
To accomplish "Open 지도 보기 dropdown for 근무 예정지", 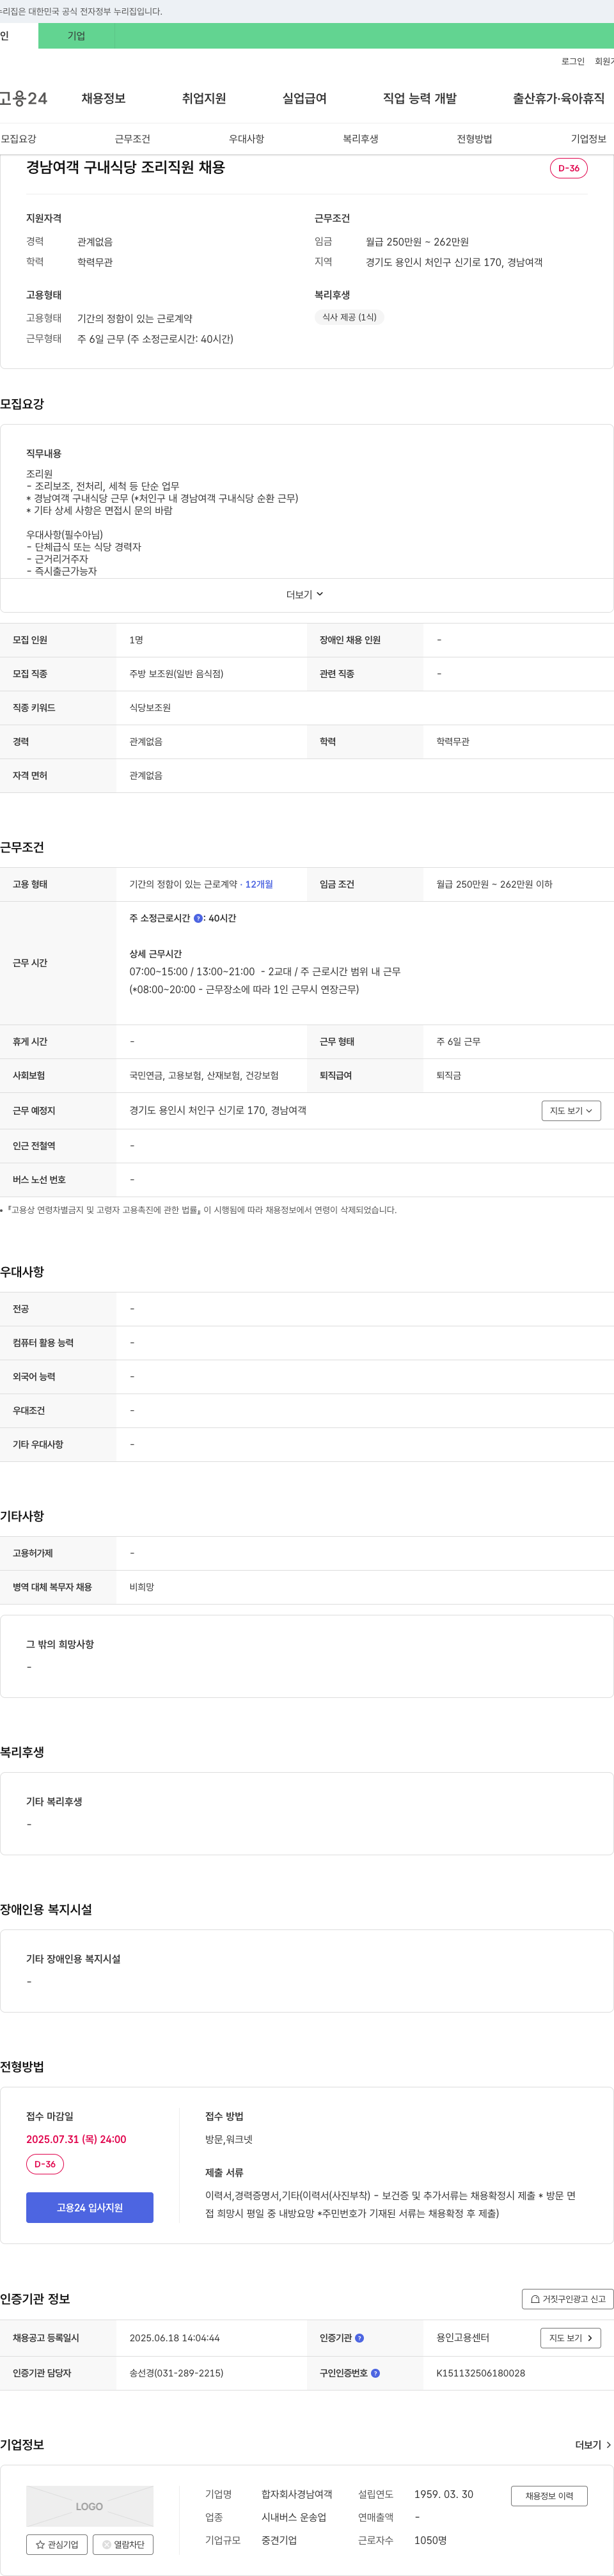I will pos(571,1111).
